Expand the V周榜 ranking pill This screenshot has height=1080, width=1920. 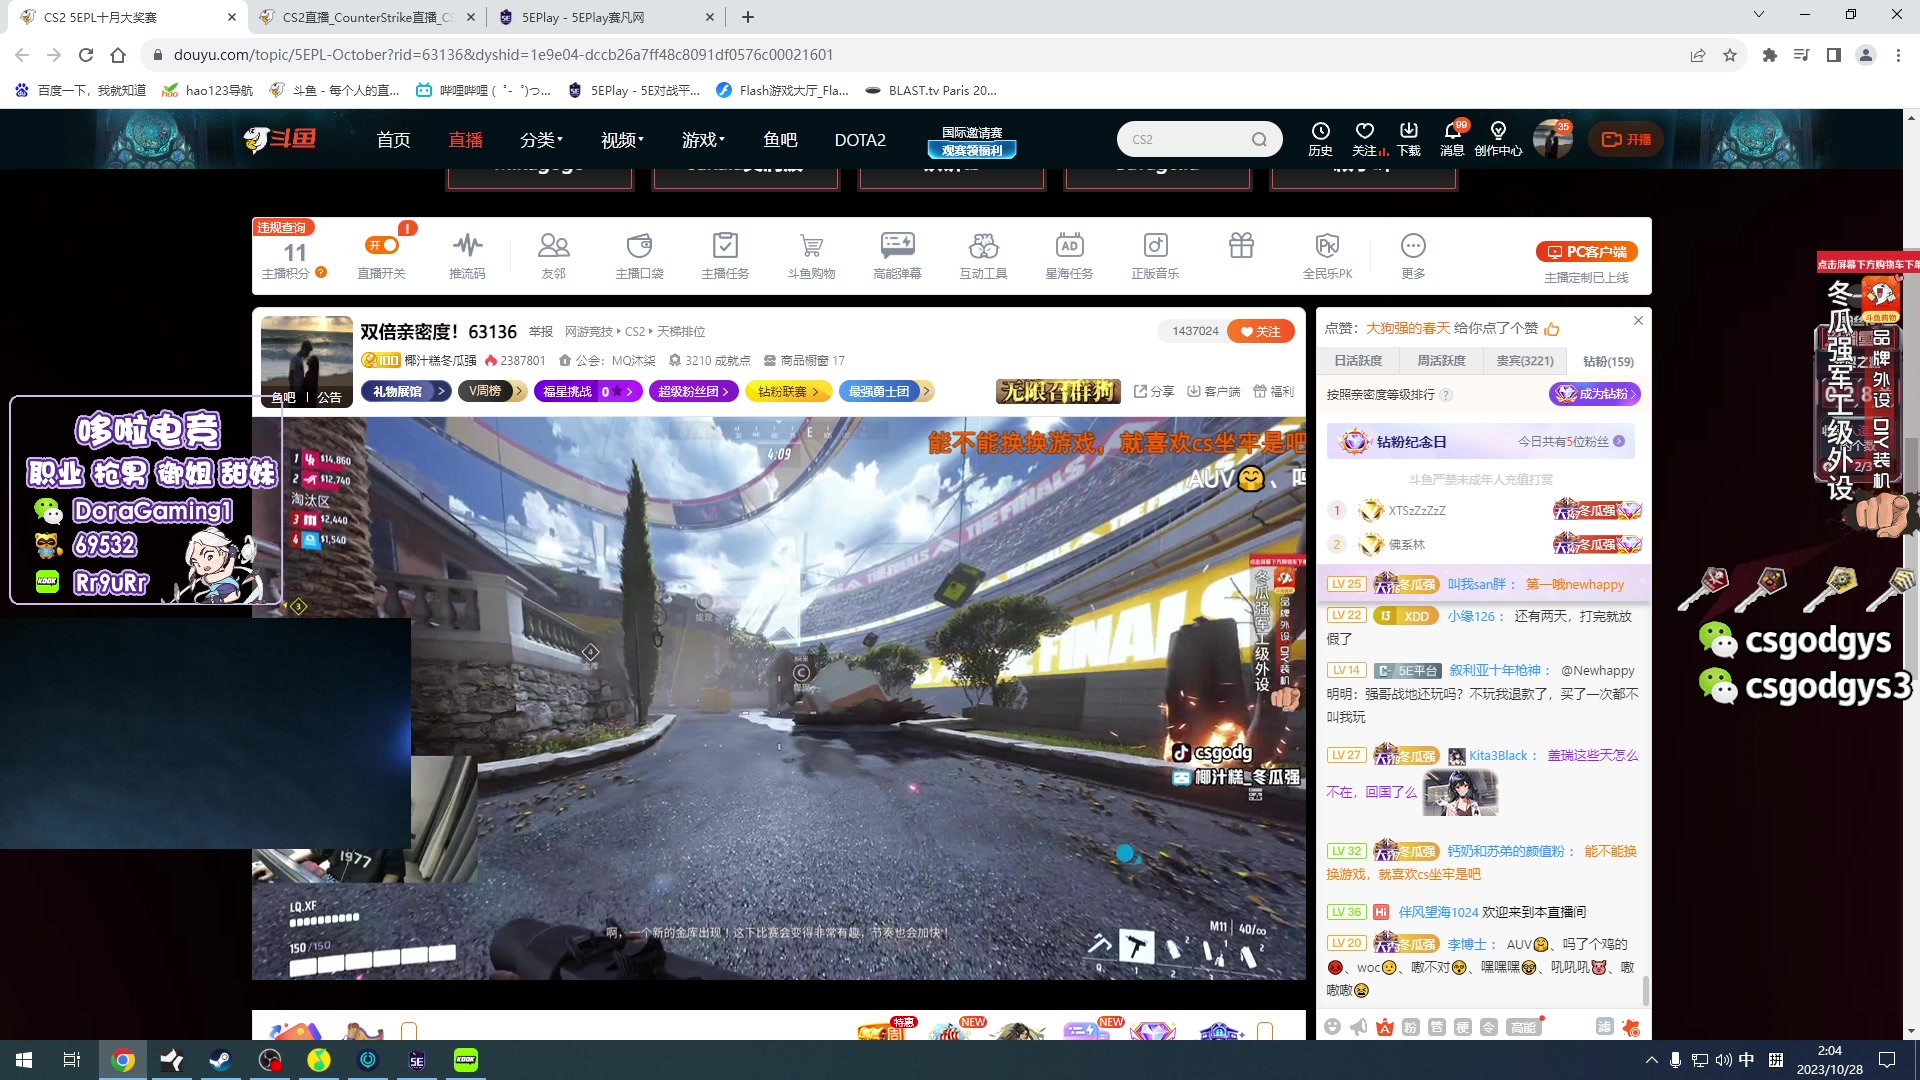(x=492, y=391)
